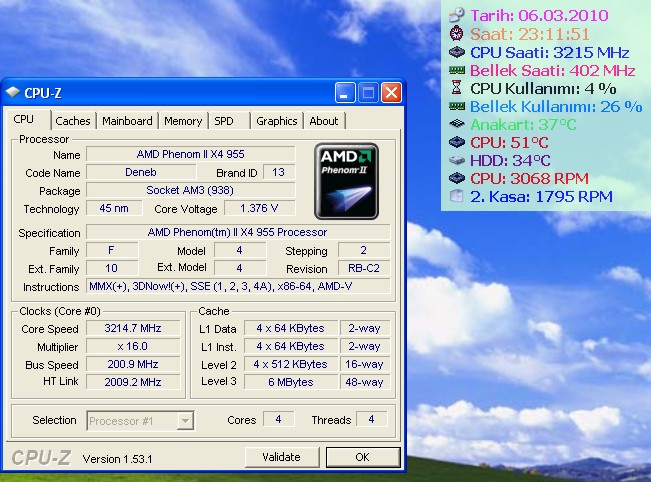This screenshot has width=651, height=482.
Task: Click the Multiplier value x 16.0
Action: point(133,346)
